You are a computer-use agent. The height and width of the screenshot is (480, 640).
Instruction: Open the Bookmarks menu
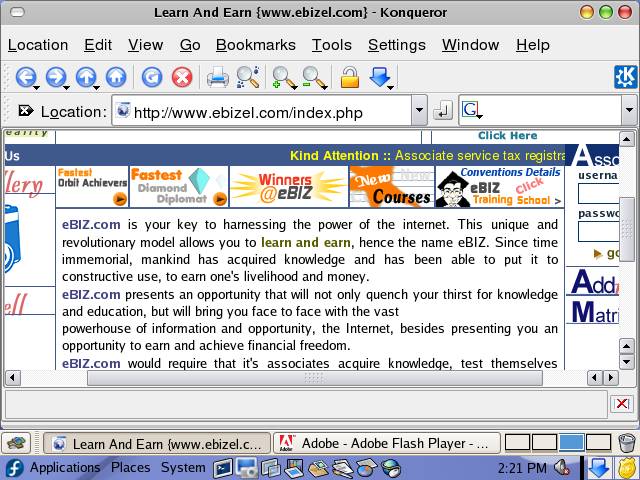point(255,45)
